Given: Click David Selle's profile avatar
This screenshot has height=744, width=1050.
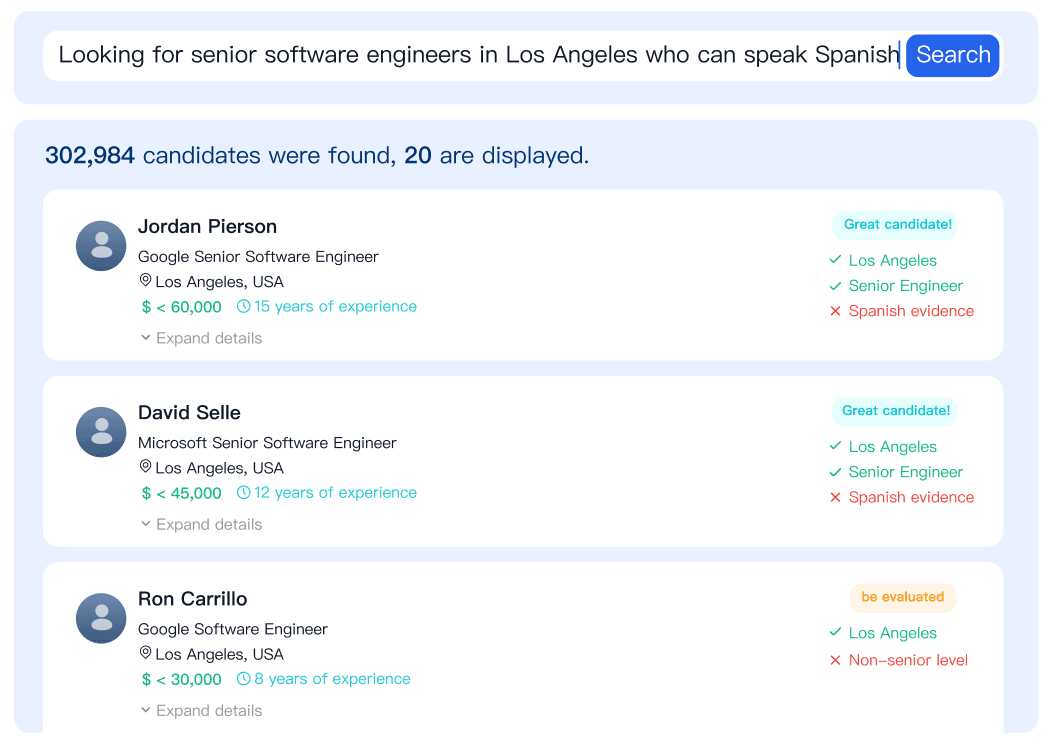Looking at the screenshot, I should (100, 431).
